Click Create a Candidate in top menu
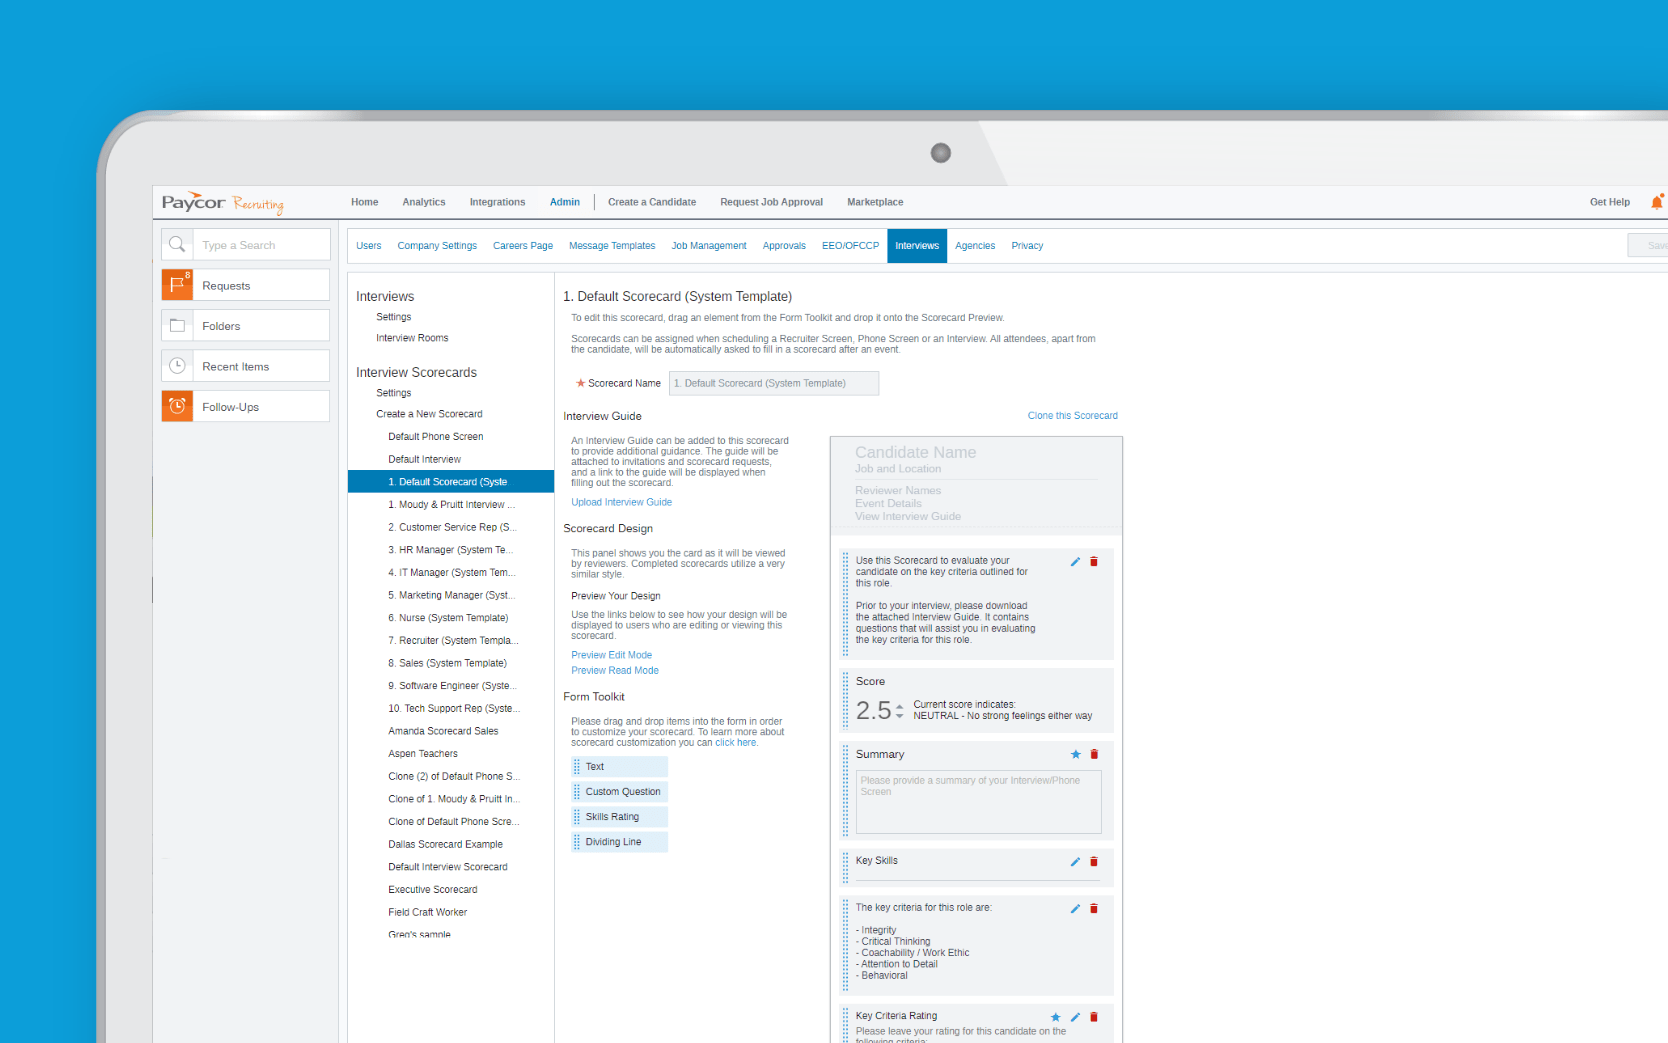Screen dimensions: 1668x1043 [x=652, y=202]
